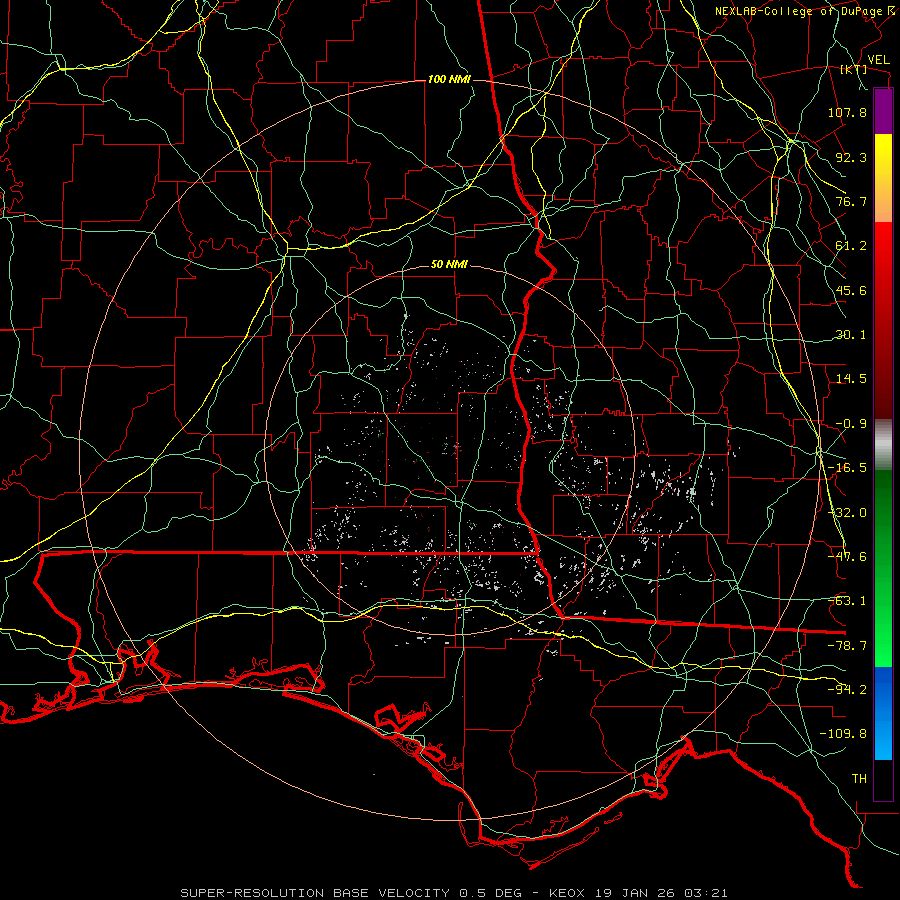Click the -78.7 legend value
The height and width of the screenshot is (900, 900).
pyautogui.click(x=847, y=646)
